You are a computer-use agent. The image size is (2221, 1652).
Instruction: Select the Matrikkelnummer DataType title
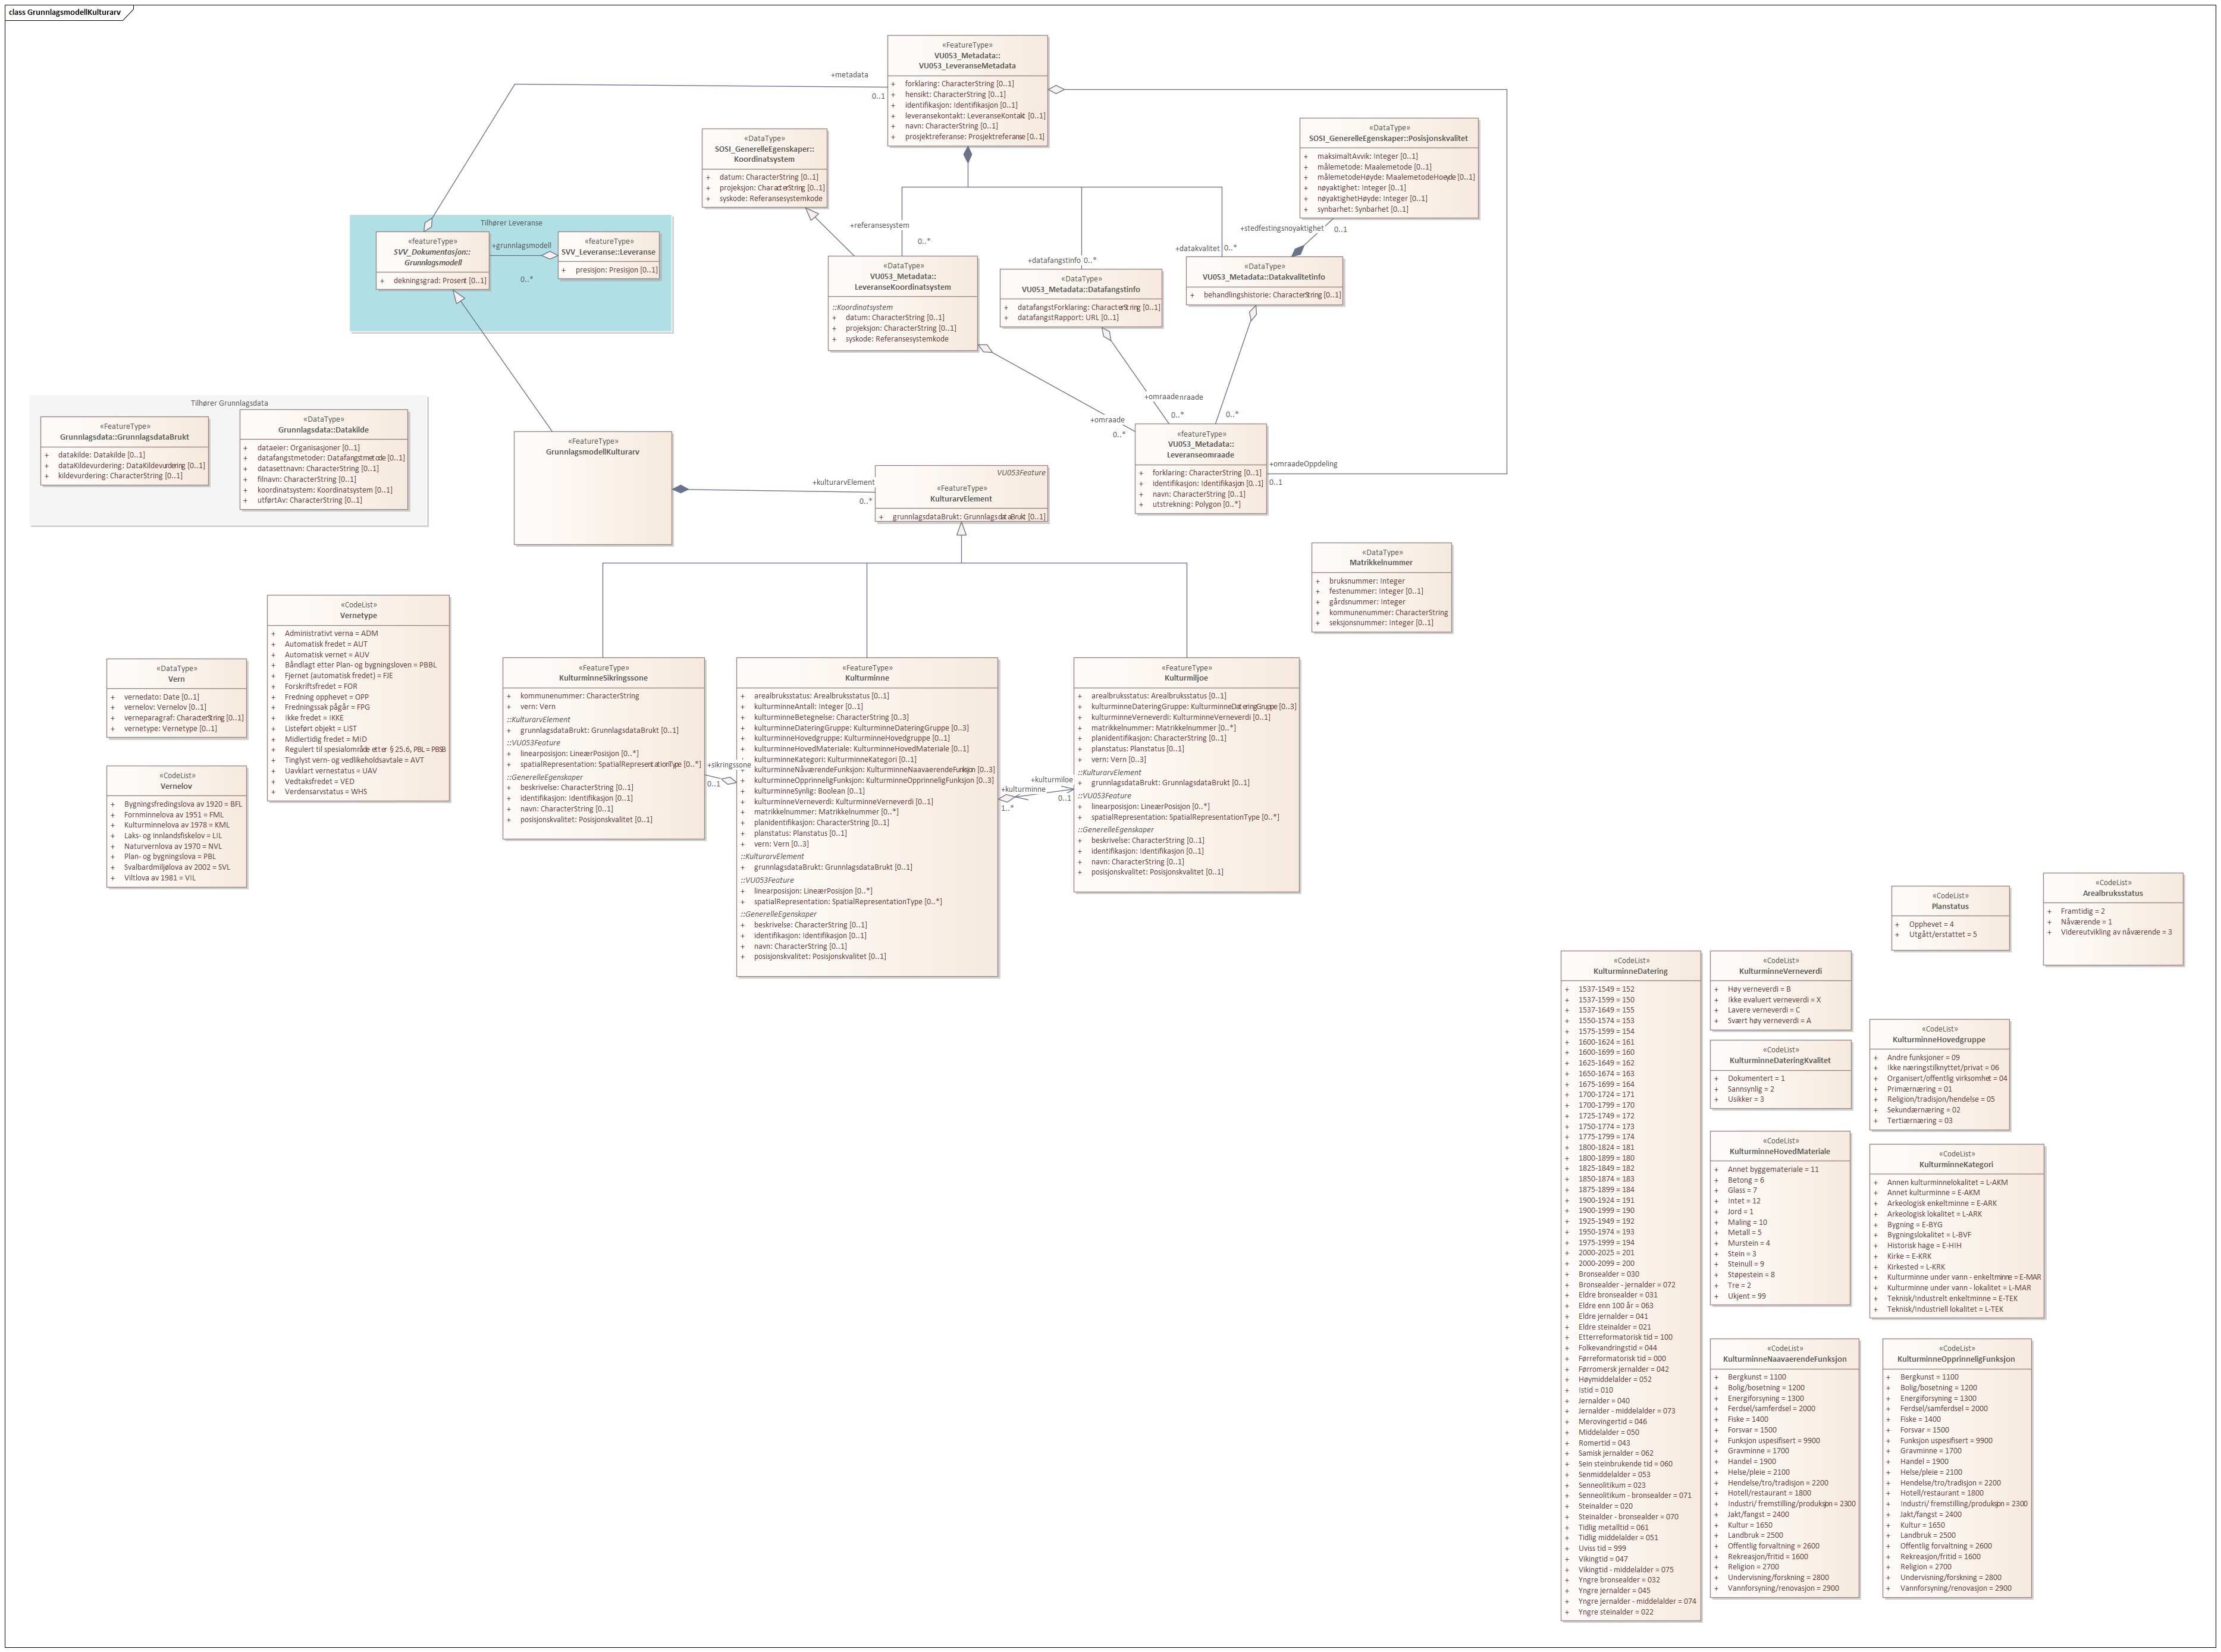tap(1381, 563)
